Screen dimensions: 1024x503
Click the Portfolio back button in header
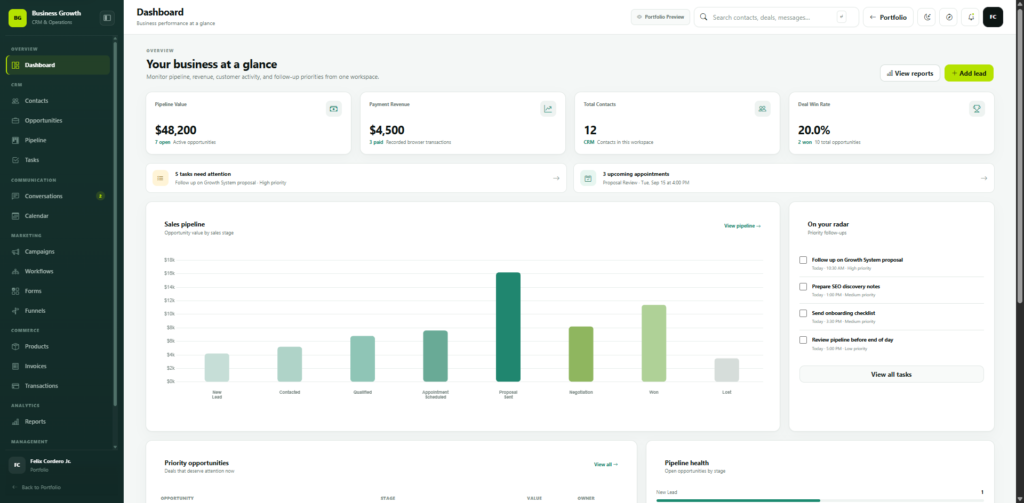(x=888, y=17)
